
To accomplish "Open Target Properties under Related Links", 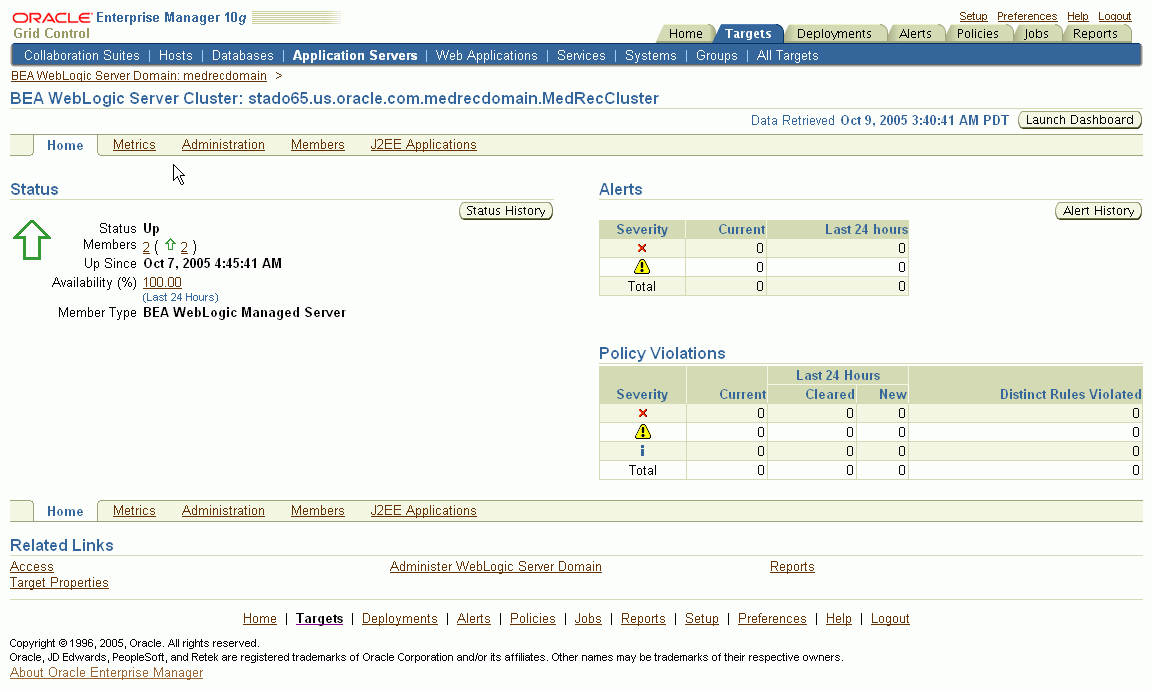I will 58,582.
